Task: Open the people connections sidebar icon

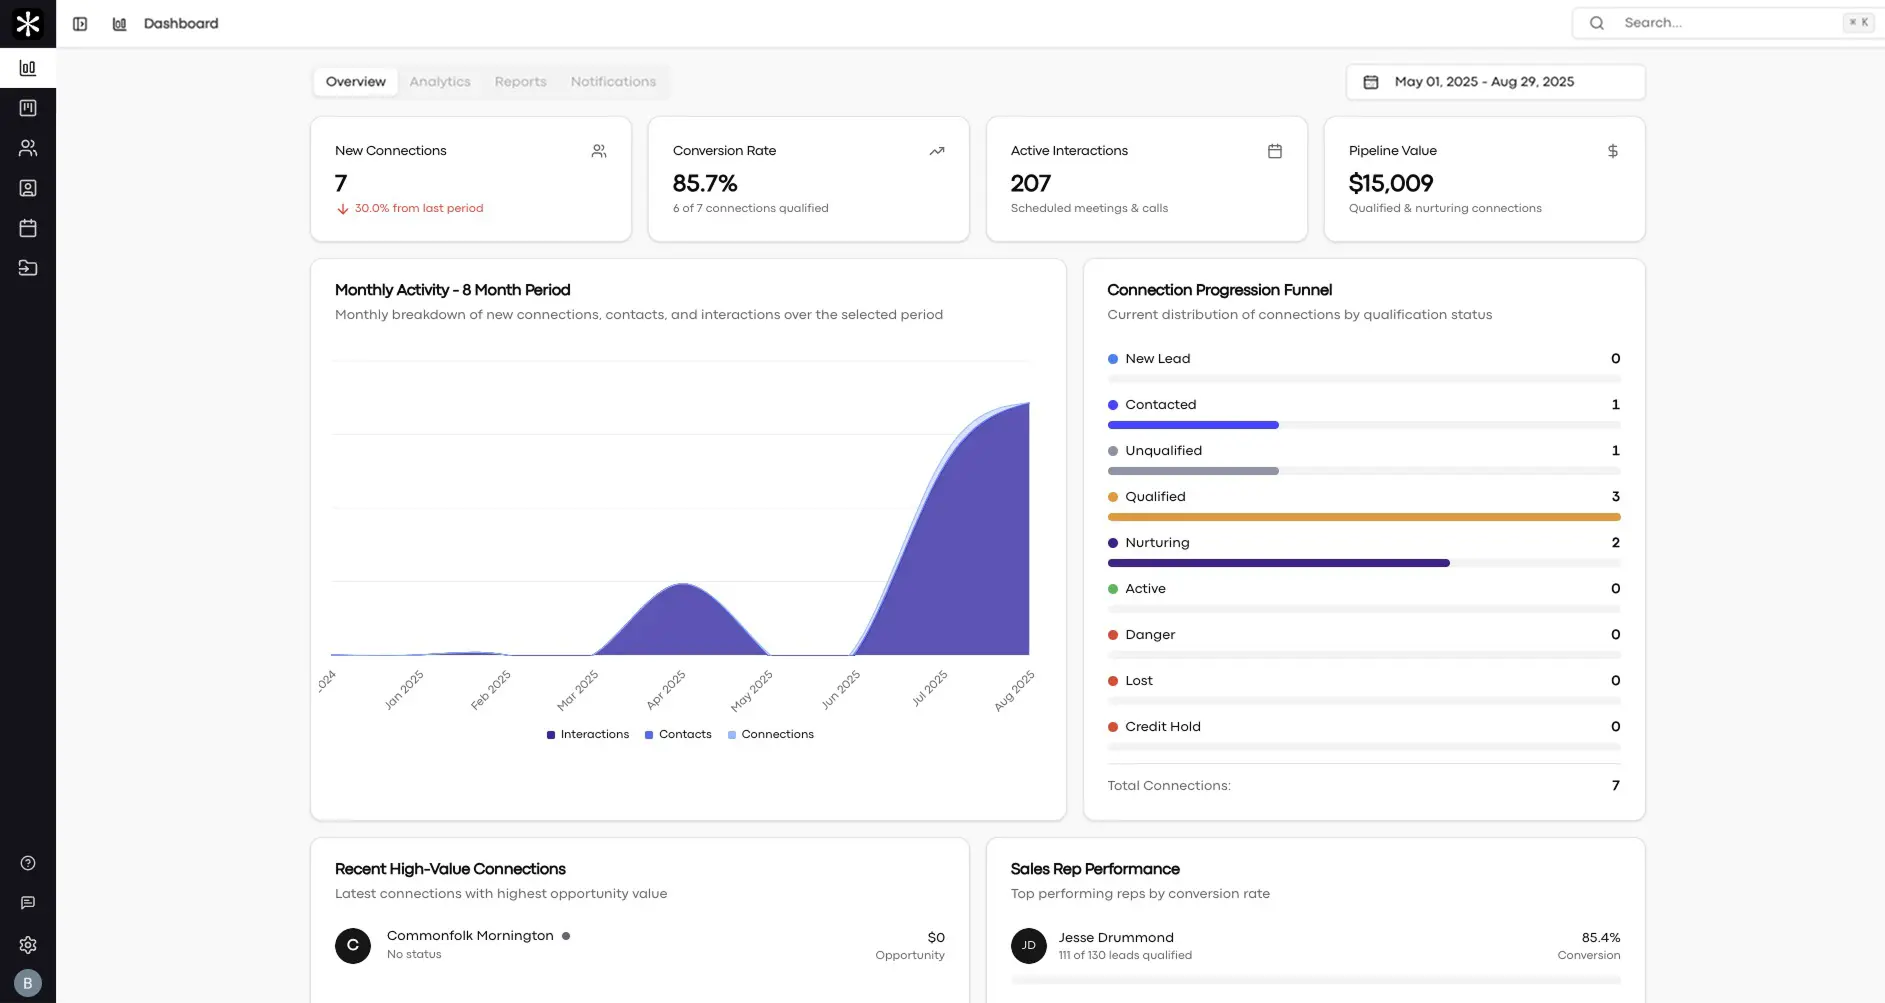Action: click(28, 148)
